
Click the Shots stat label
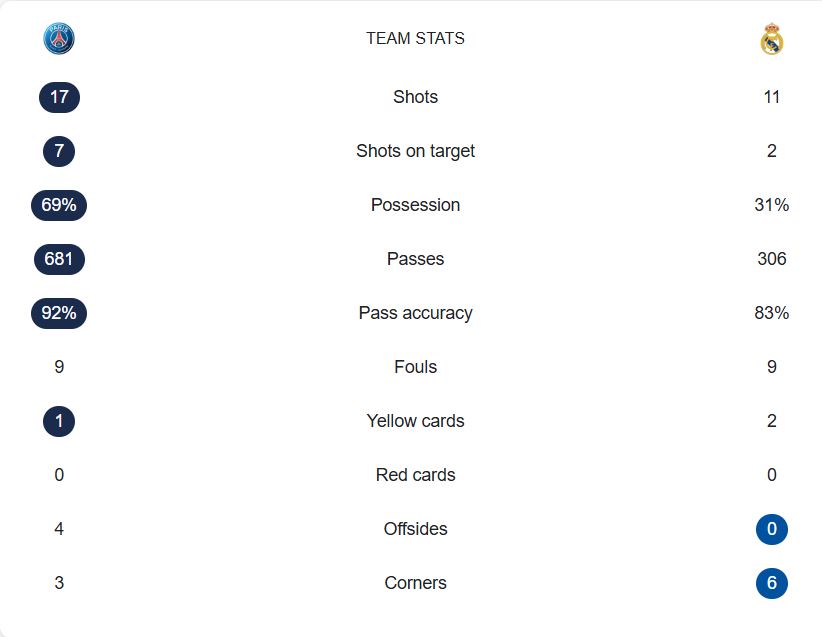415,97
